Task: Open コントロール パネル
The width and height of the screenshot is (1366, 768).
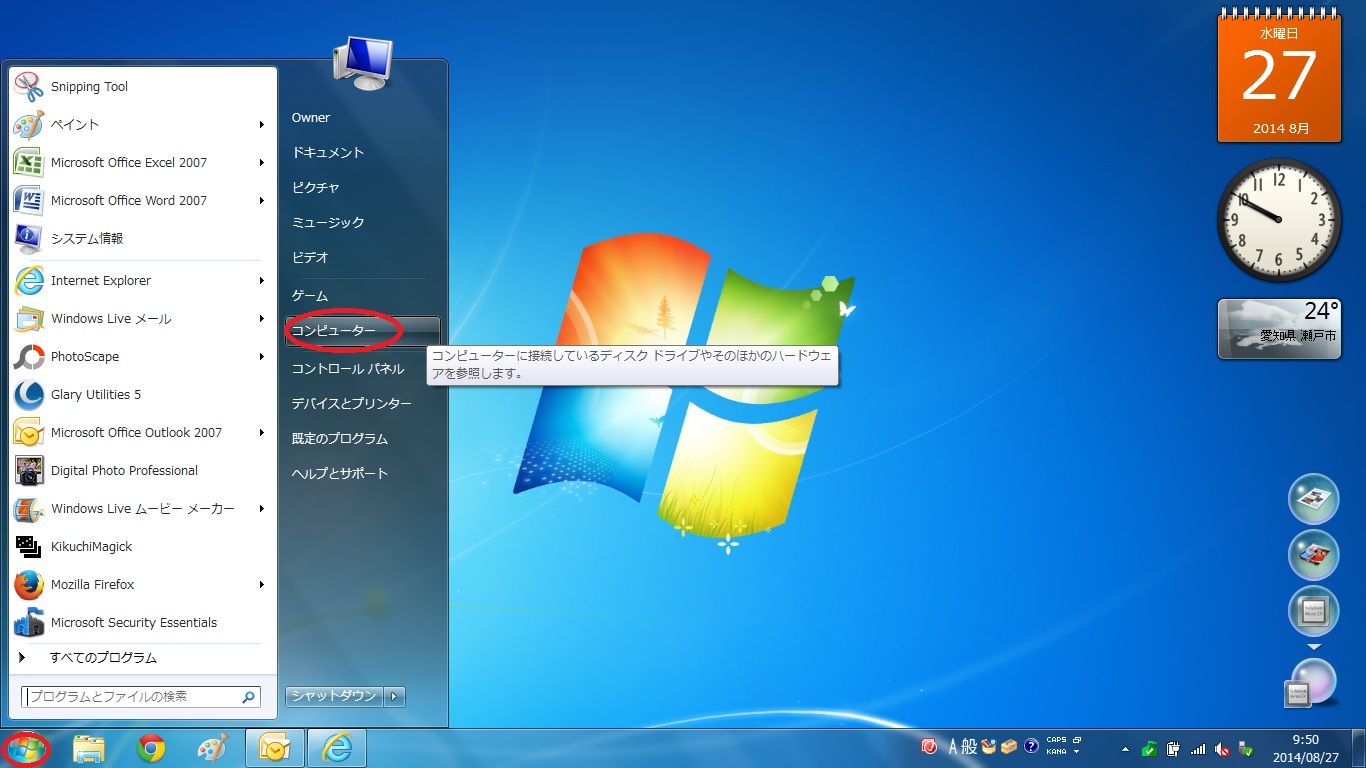Action: pyautogui.click(x=362, y=369)
